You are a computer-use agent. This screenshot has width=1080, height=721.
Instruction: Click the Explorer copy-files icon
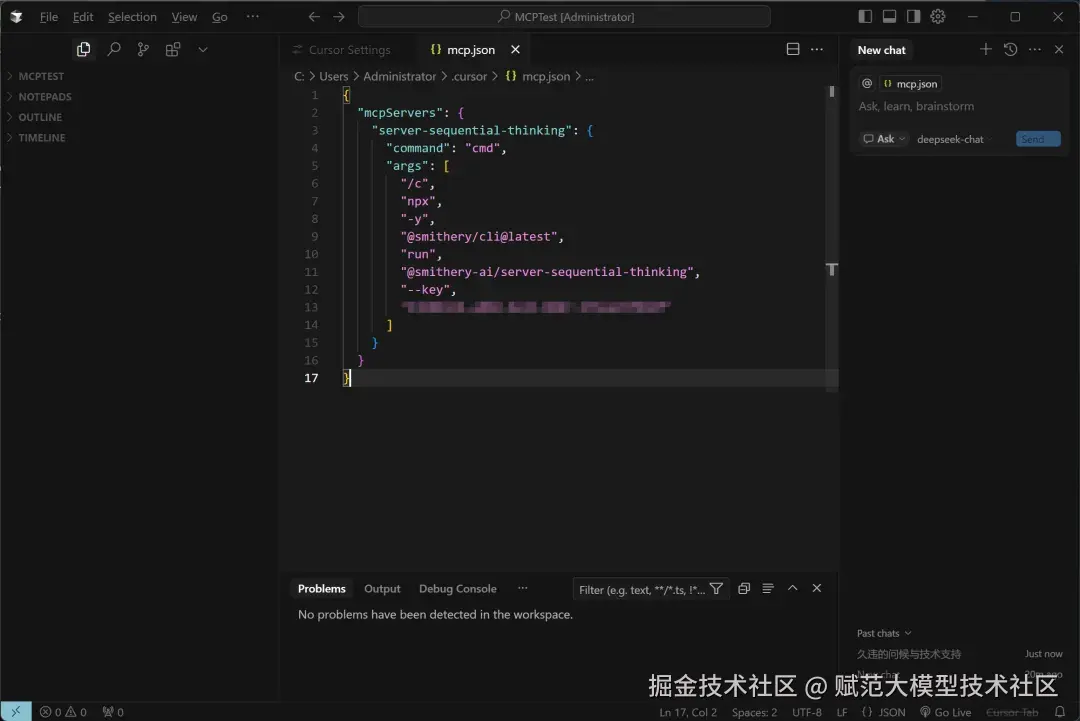[83, 48]
